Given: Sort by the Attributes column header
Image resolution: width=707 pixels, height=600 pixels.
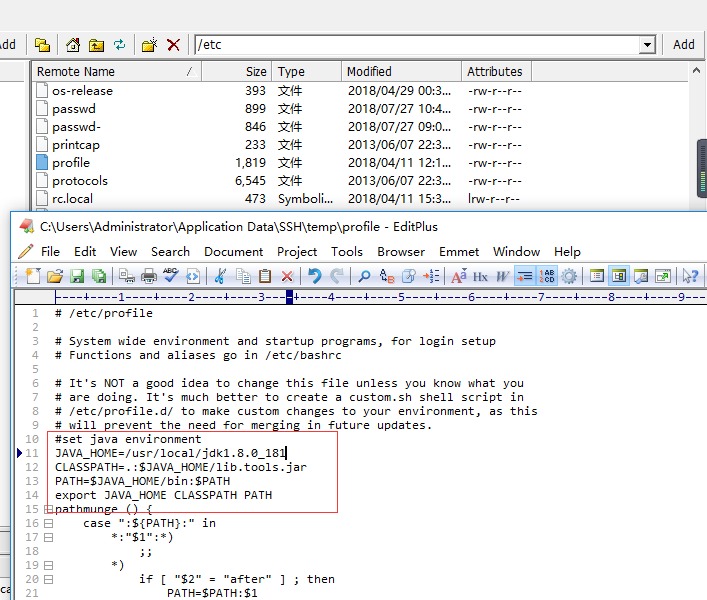Looking at the screenshot, I should pyautogui.click(x=496, y=72).
